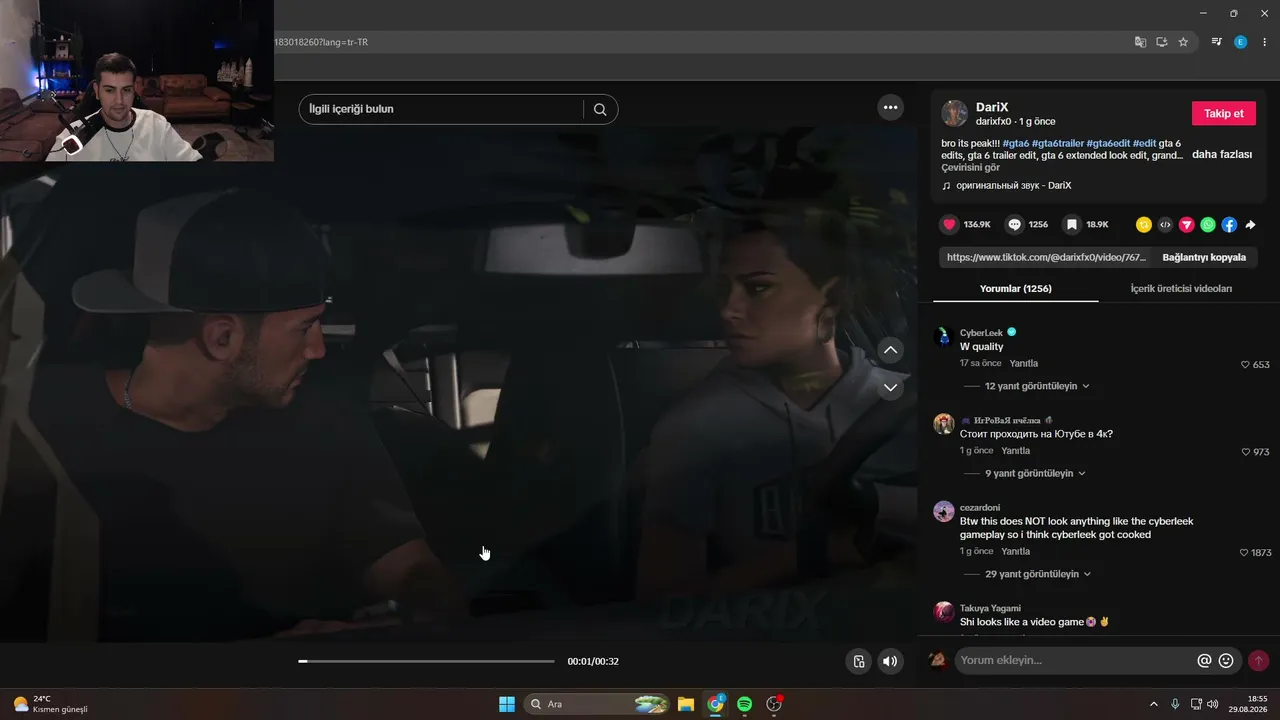The image size is (1280, 720).
Task: Open the three-dot video options menu
Action: click(x=890, y=107)
